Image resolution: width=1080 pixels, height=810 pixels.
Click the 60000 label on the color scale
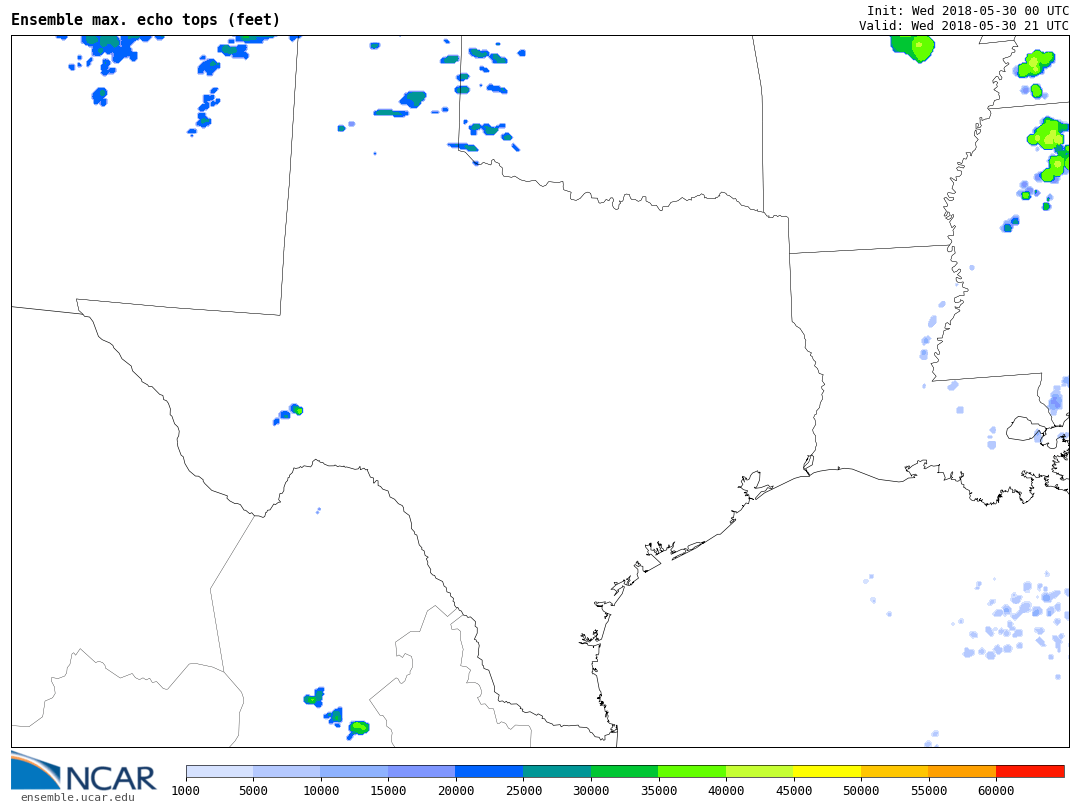[x=996, y=791]
